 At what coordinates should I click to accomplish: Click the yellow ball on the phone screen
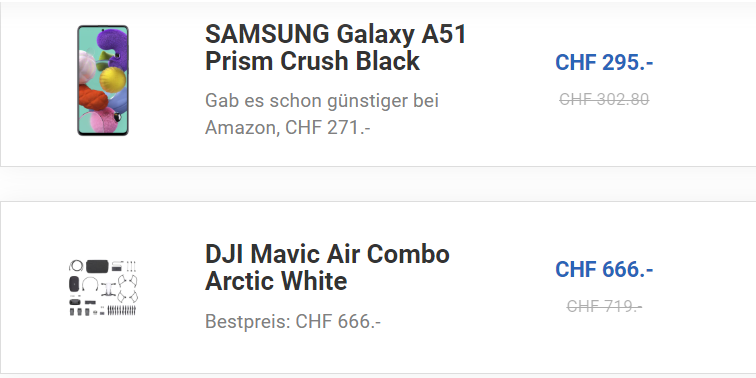click(x=113, y=80)
